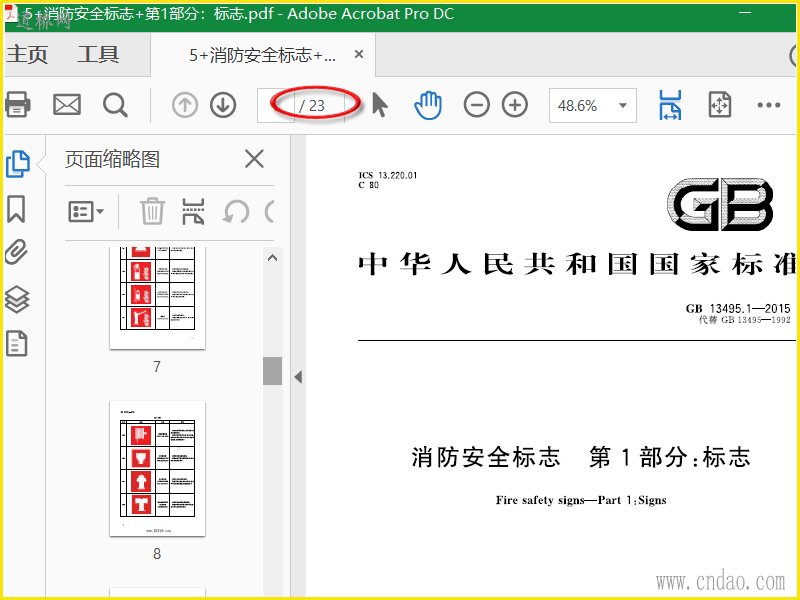800x600 pixels.
Task: Click the 代替 GB 13495—1992 text
Action: pos(744,320)
